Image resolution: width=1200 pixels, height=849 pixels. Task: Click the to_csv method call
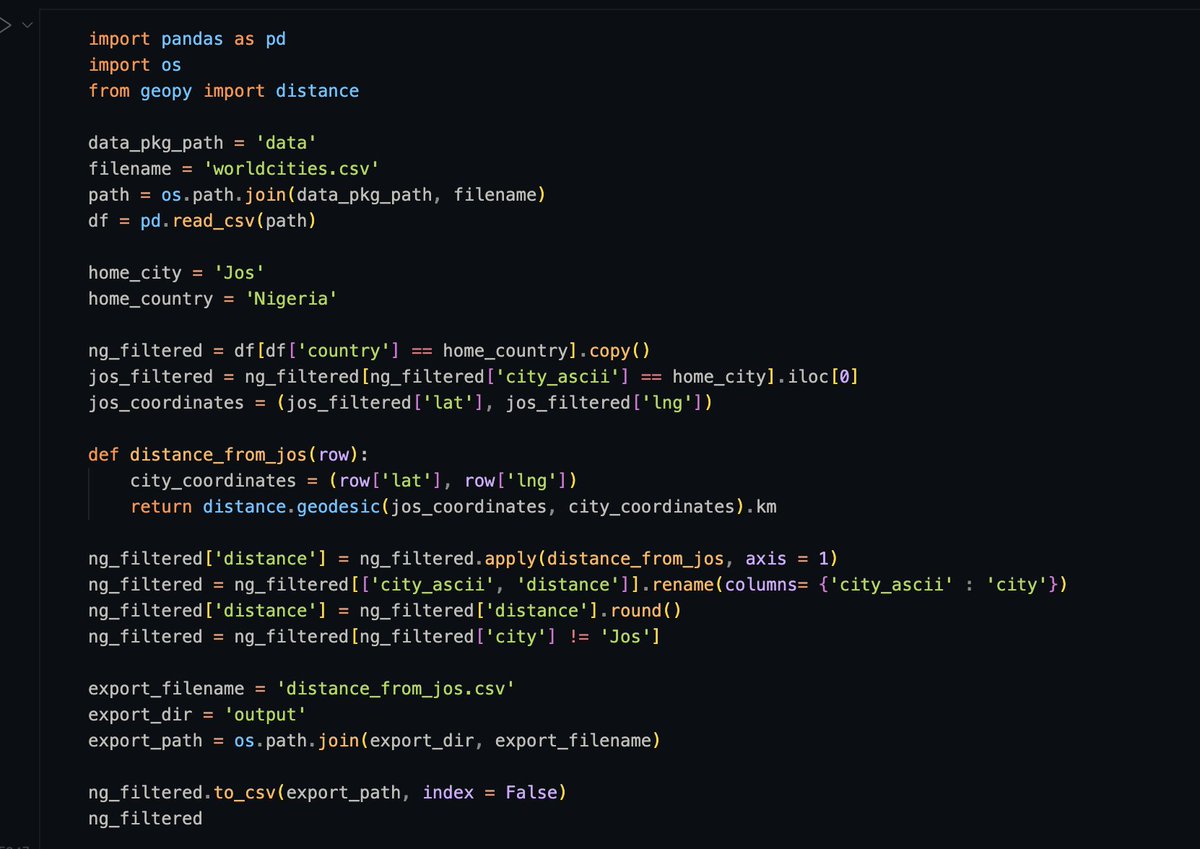point(244,793)
